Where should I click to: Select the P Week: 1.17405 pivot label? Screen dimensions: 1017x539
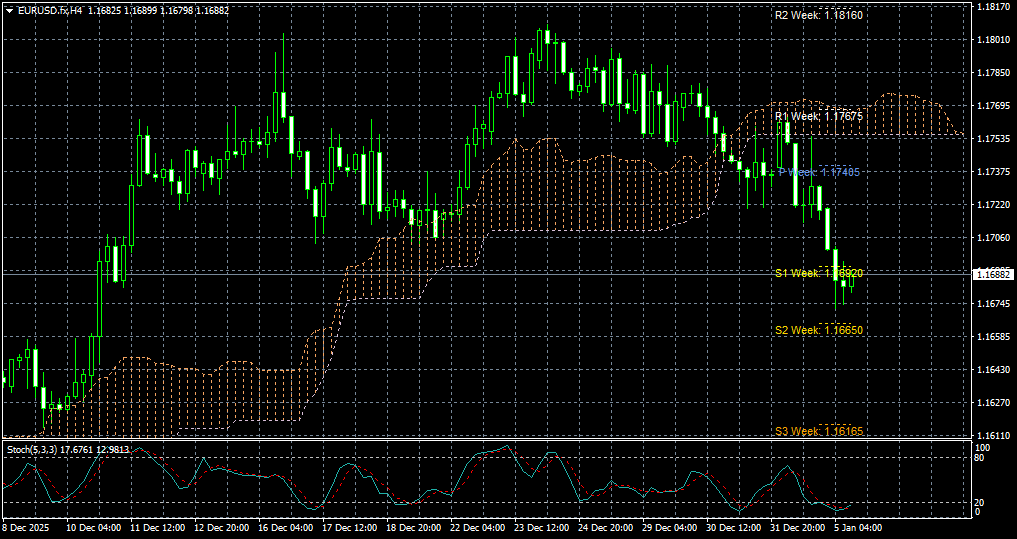819,173
